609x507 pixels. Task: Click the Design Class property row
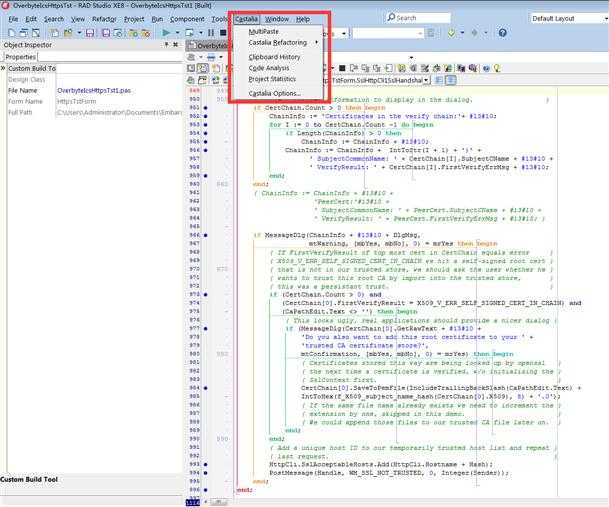pyautogui.click(x=94, y=80)
